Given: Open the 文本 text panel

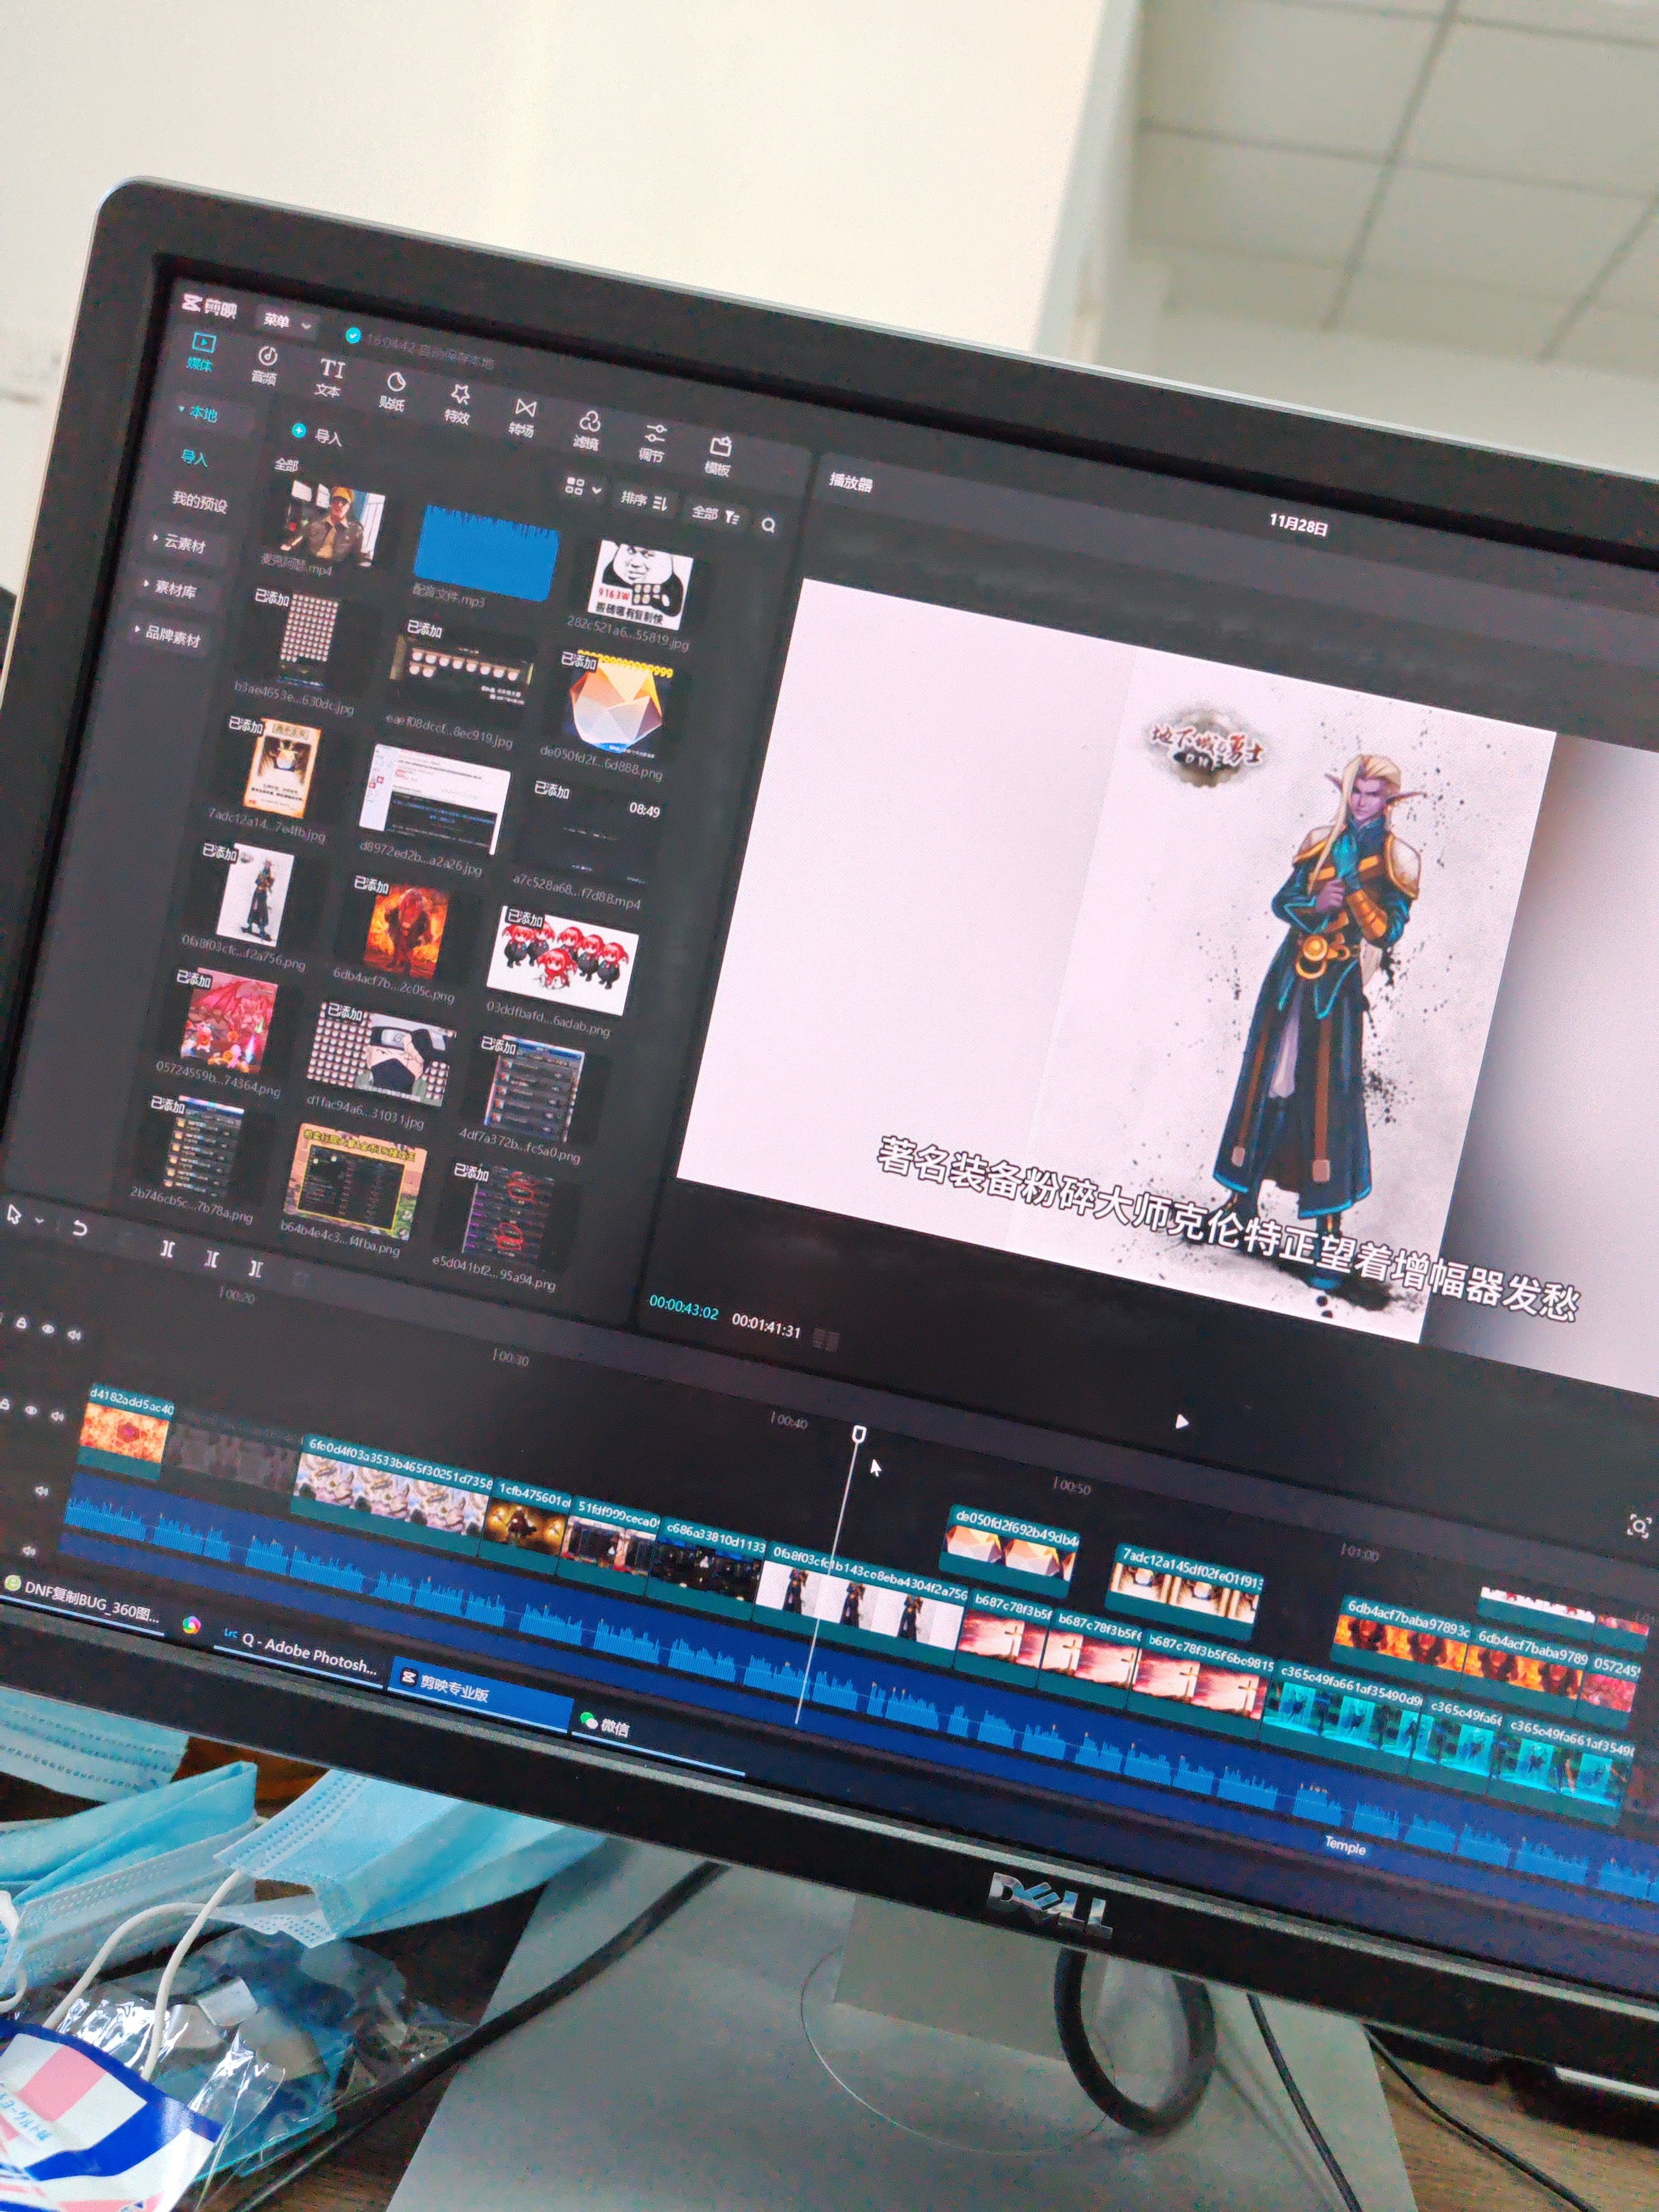Looking at the screenshot, I should (330, 379).
